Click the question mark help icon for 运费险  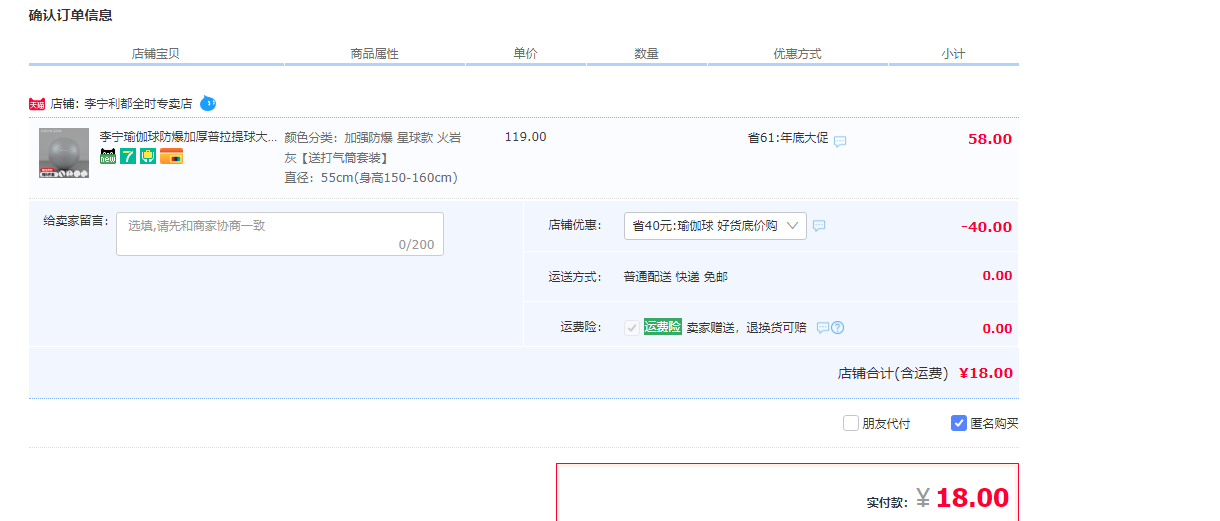(838, 328)
